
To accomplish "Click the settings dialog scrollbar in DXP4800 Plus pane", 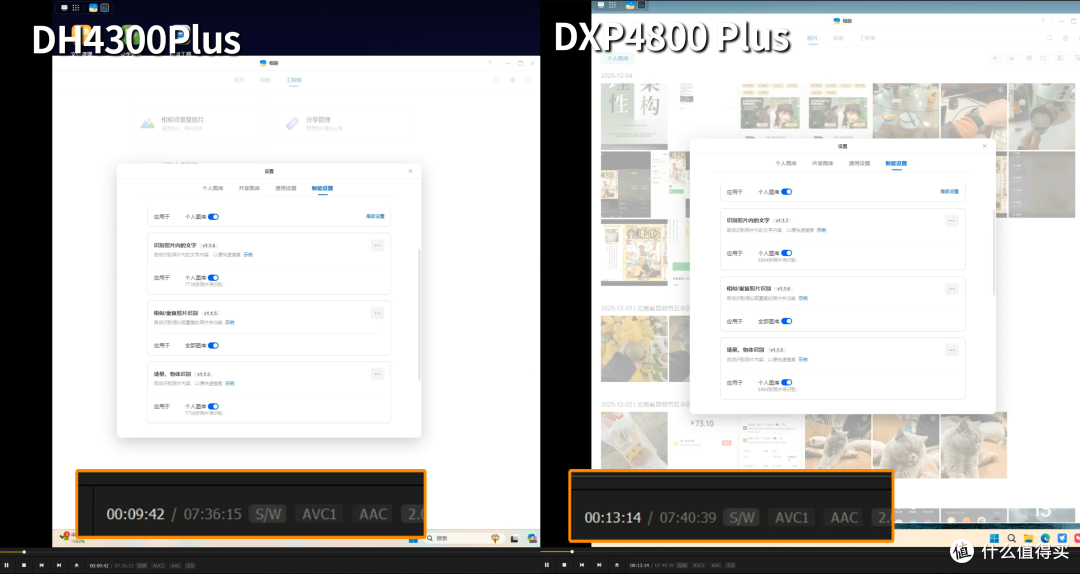I will 994,252.
